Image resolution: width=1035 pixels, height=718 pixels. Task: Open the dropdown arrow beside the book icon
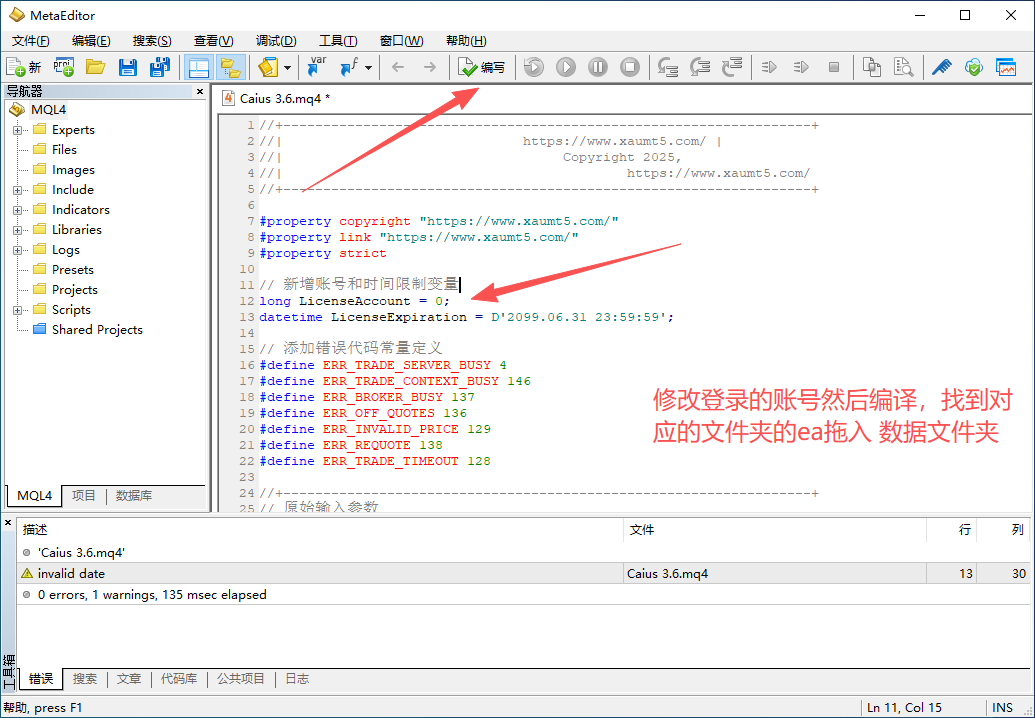287,67
